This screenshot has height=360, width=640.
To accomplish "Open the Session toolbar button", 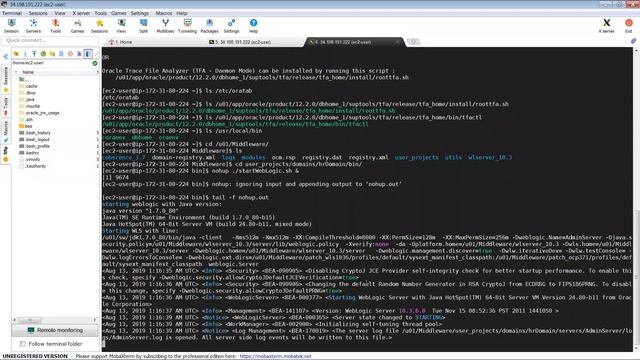I will click(11, 26).
